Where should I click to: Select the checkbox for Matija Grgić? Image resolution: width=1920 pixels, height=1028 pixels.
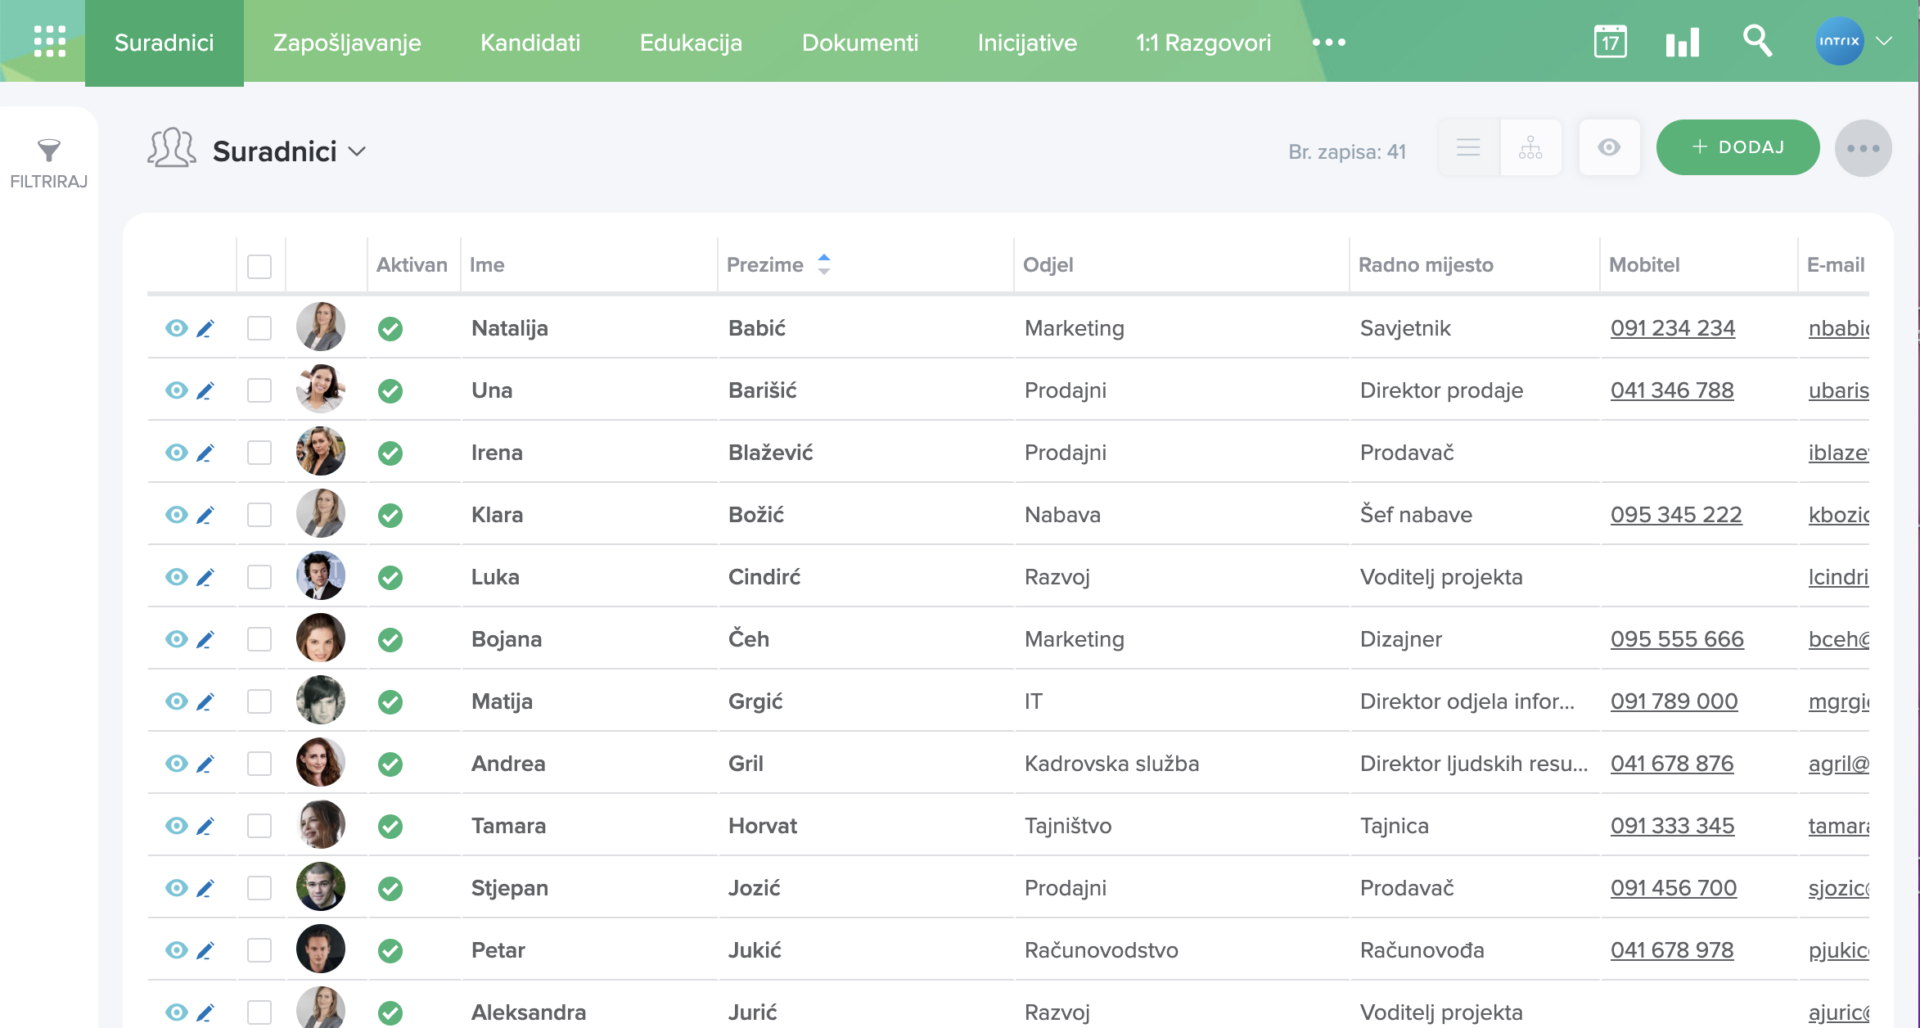(x=259, y=702)
